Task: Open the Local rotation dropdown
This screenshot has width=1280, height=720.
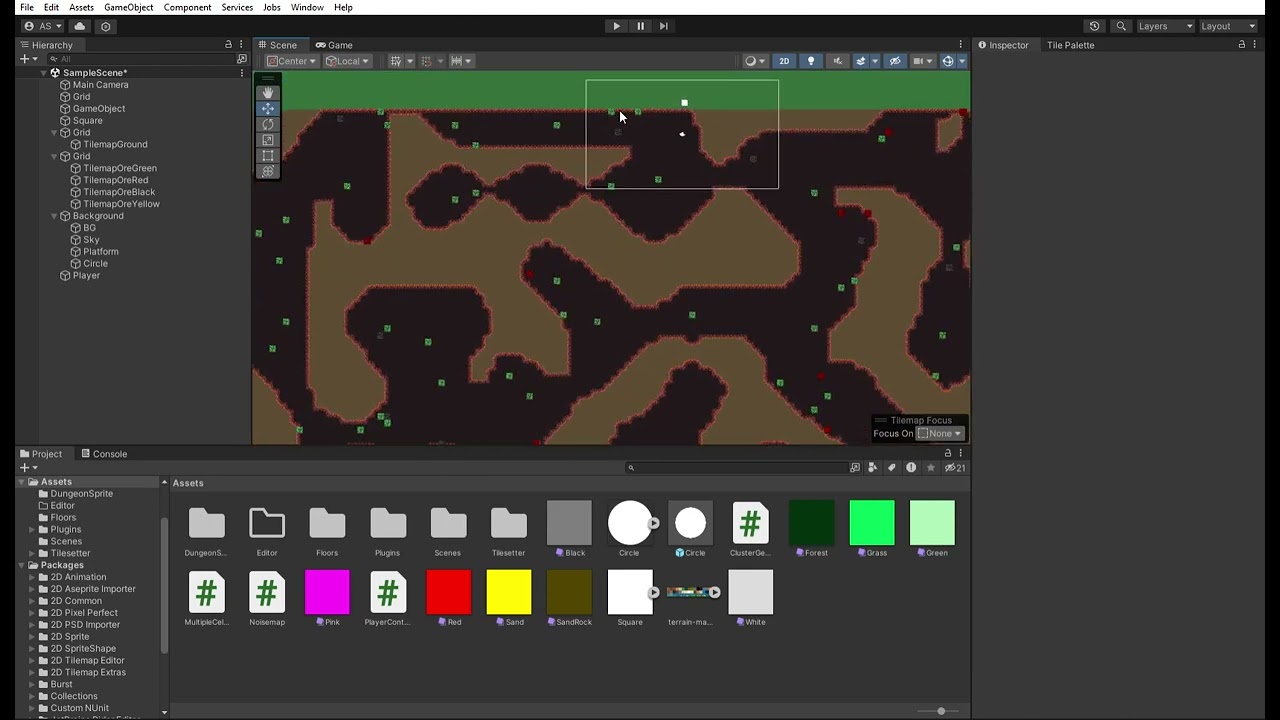Action: pos(347,61)
